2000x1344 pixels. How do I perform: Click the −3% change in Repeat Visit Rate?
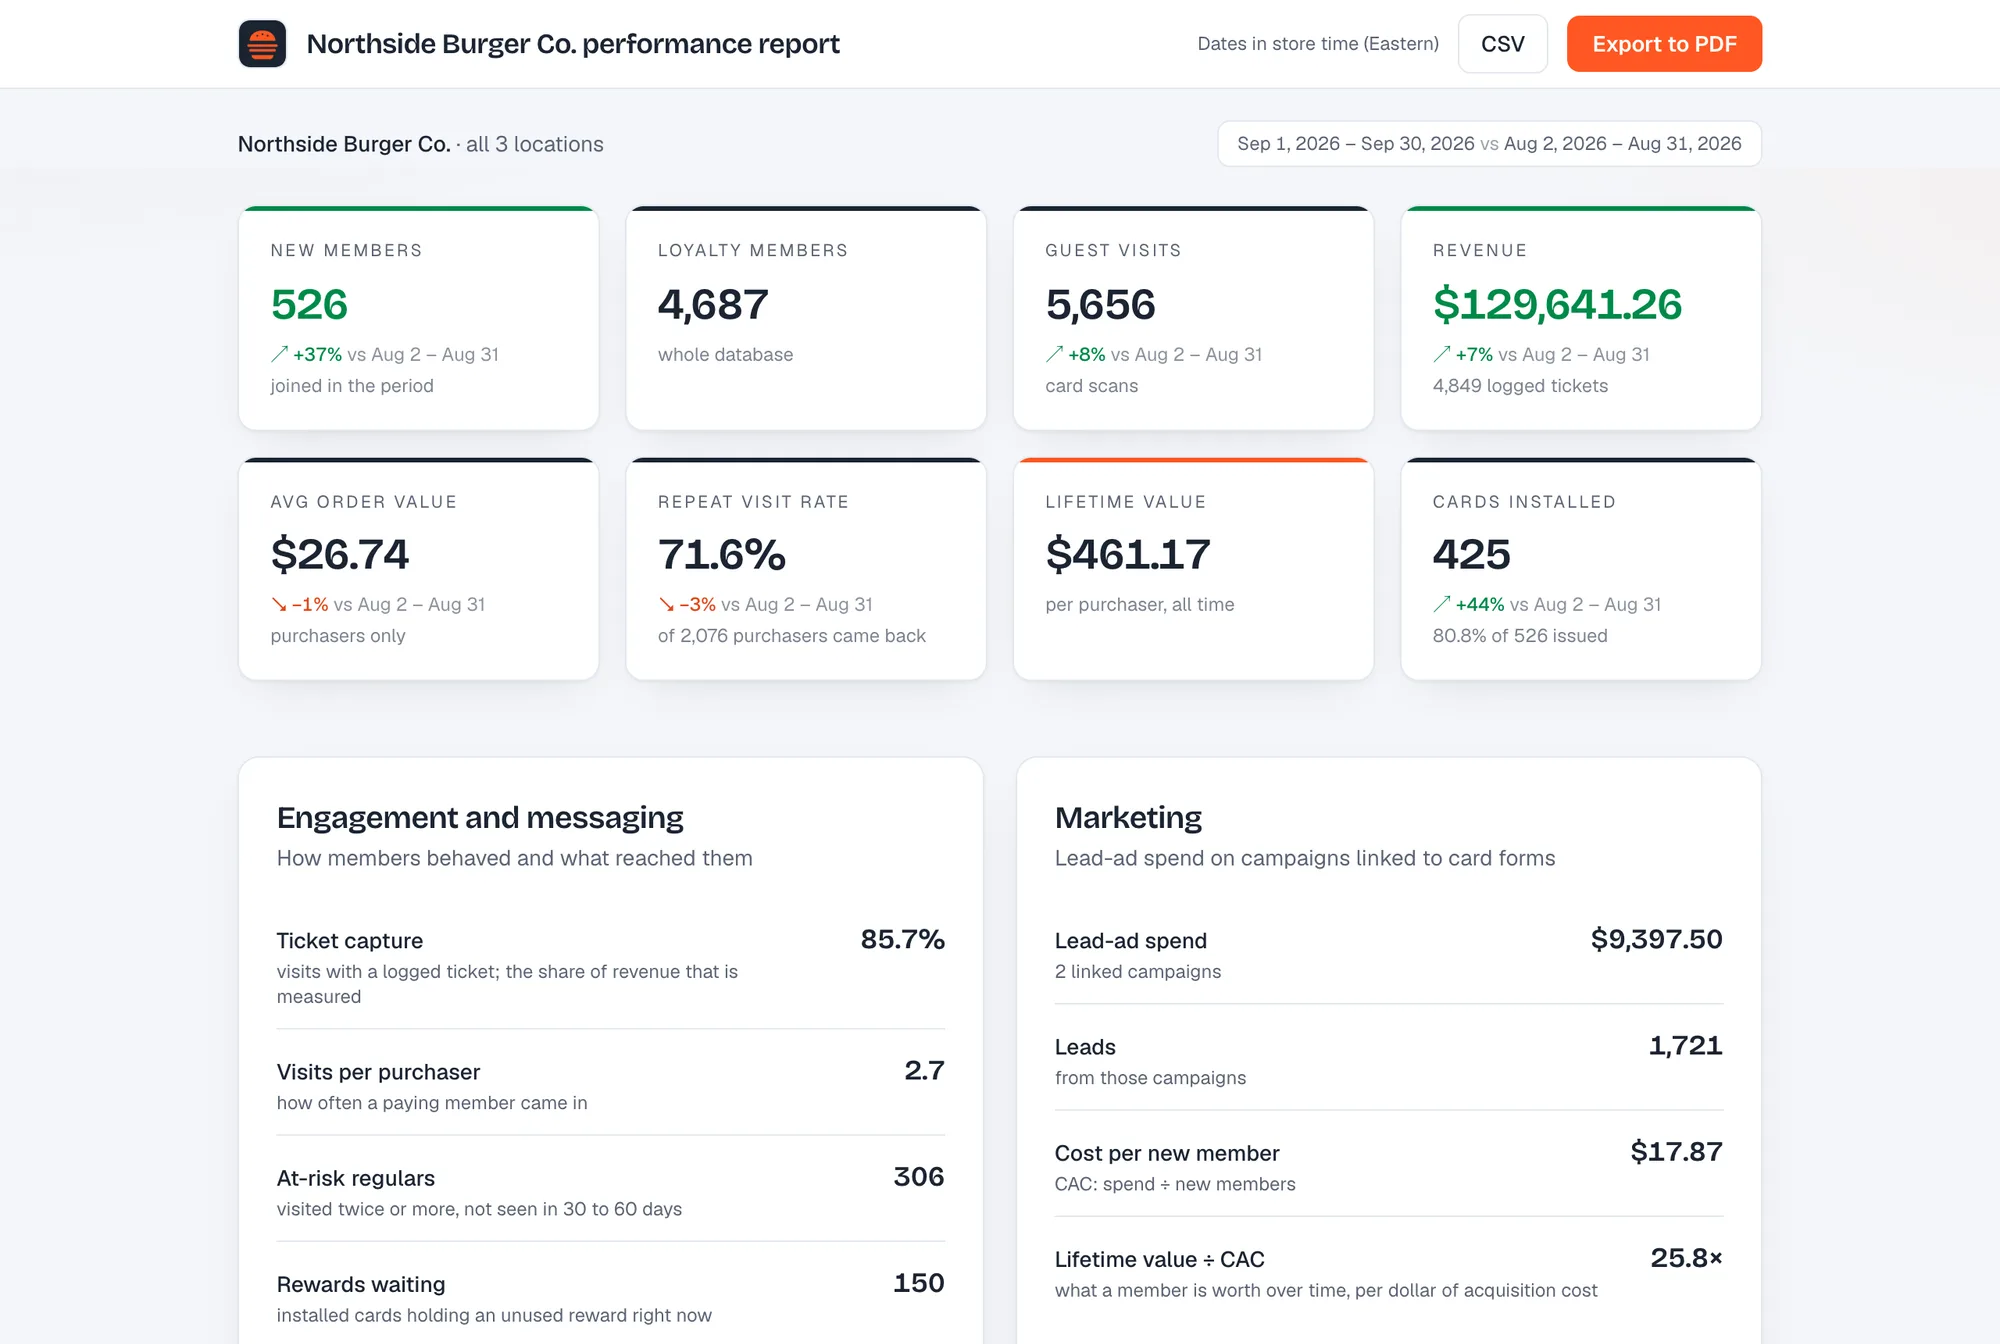point(697,604)
